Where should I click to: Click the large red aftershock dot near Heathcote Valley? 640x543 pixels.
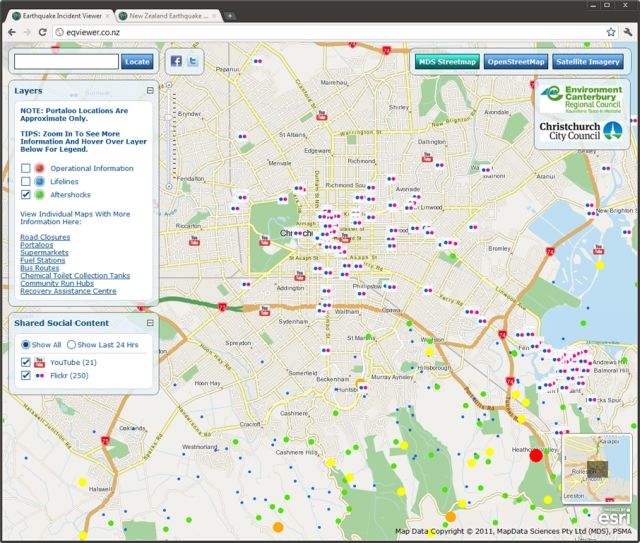pyautogui.click(x=536, y=455)
